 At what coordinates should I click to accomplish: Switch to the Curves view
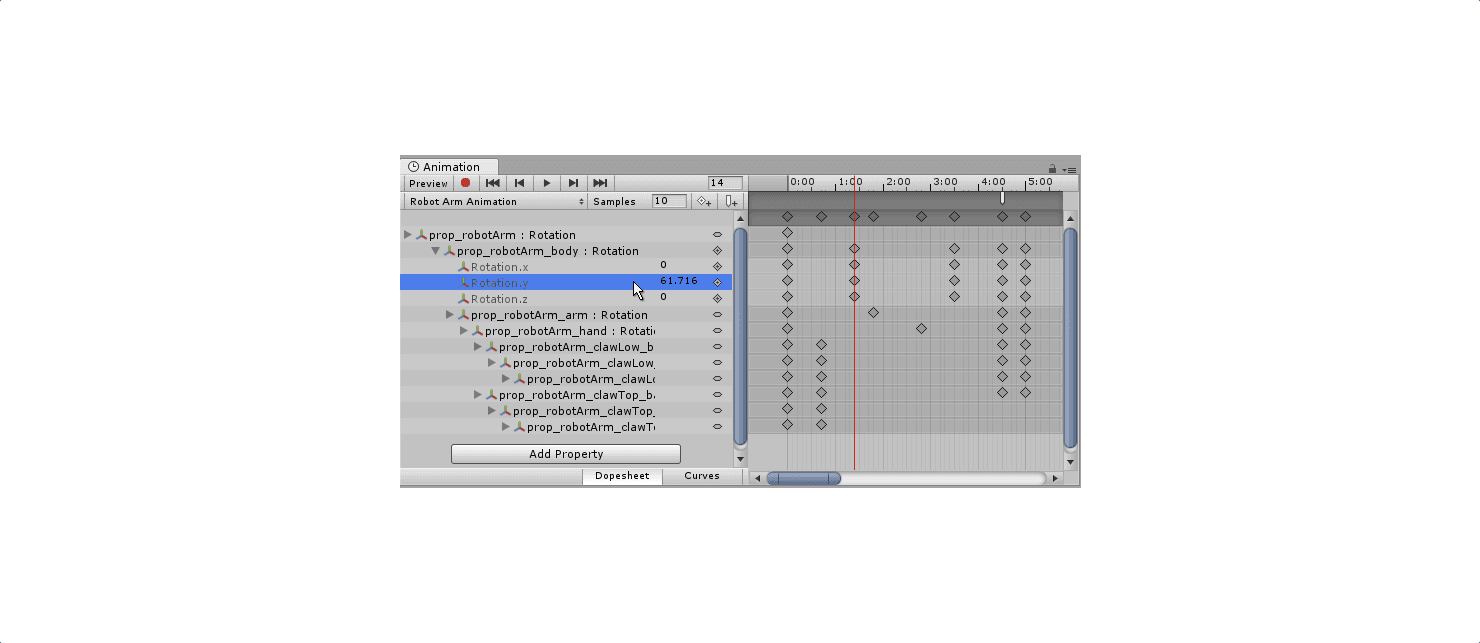point(703,476)
